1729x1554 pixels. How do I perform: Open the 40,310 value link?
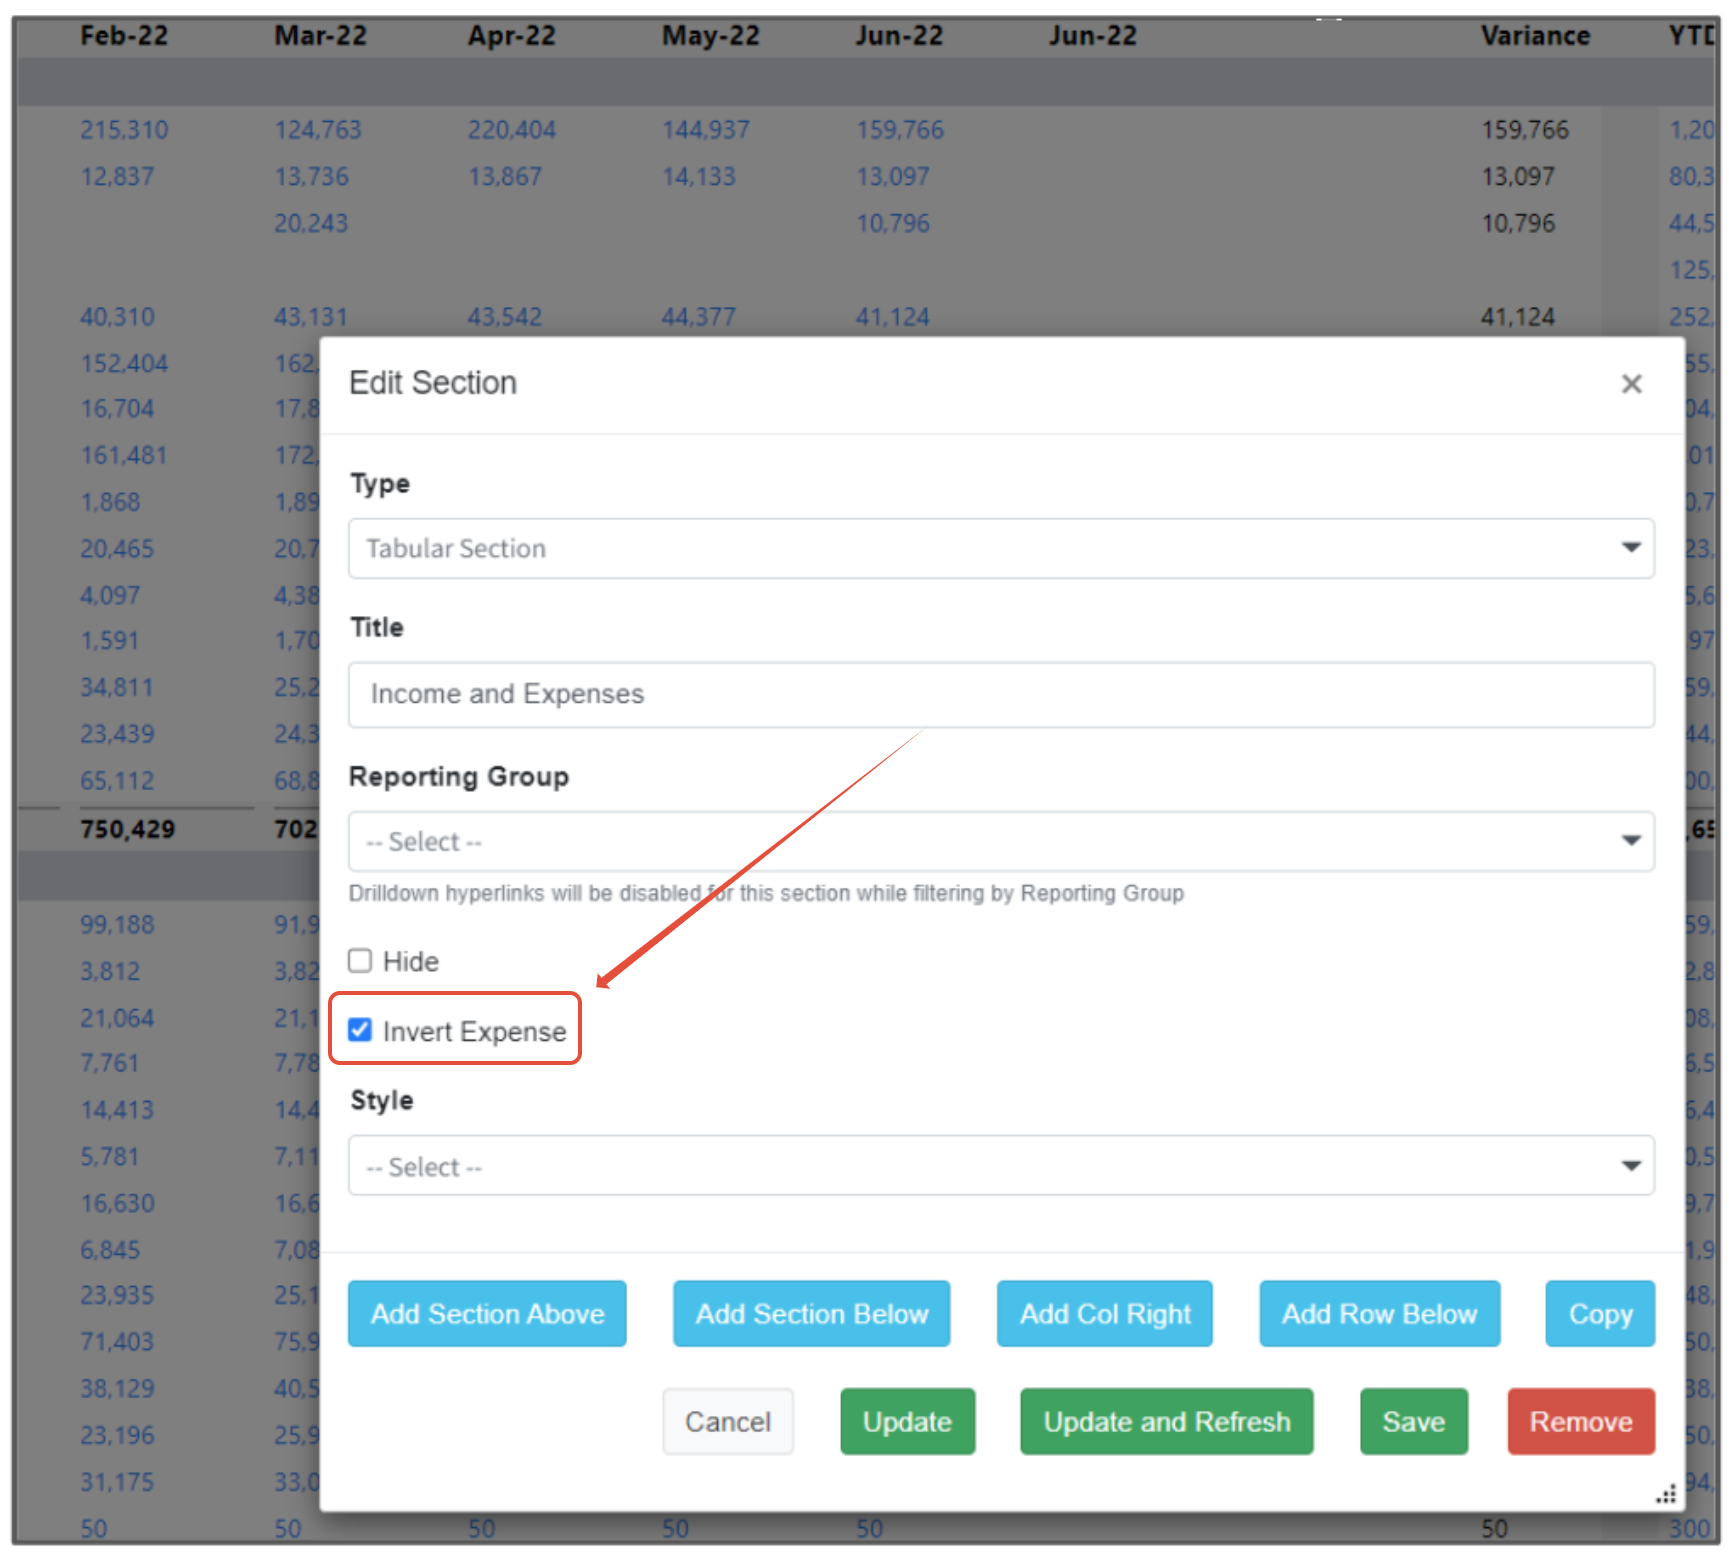click(x=117, y=317)
